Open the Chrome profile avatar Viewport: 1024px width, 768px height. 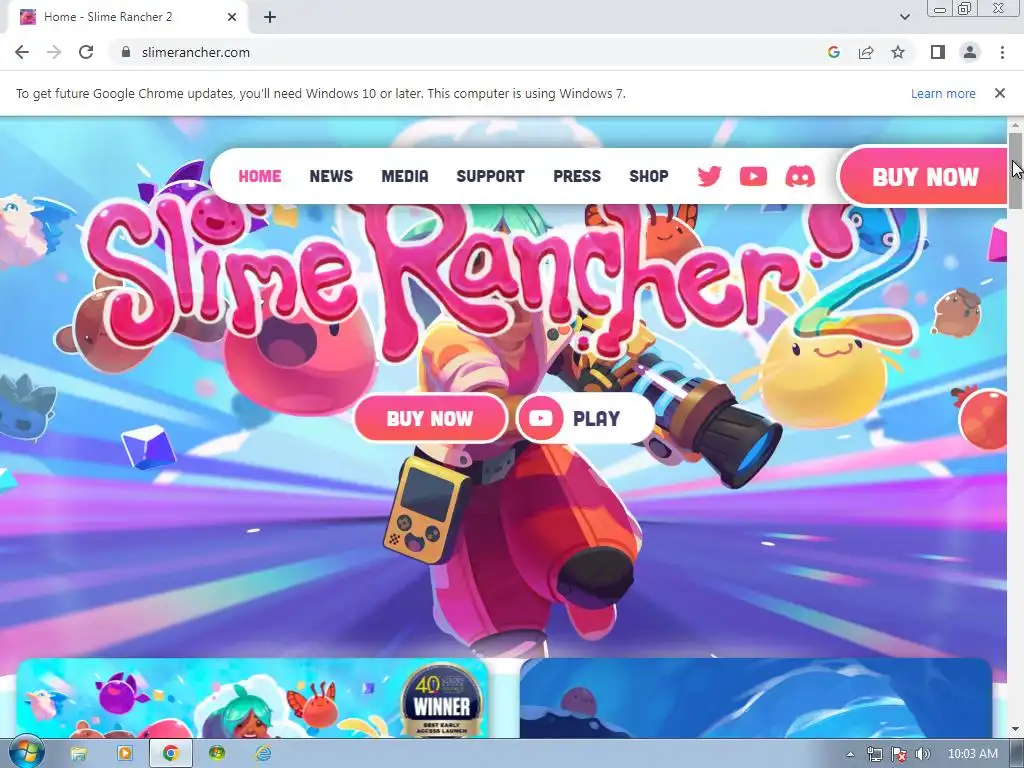click(x=970, y=52)
